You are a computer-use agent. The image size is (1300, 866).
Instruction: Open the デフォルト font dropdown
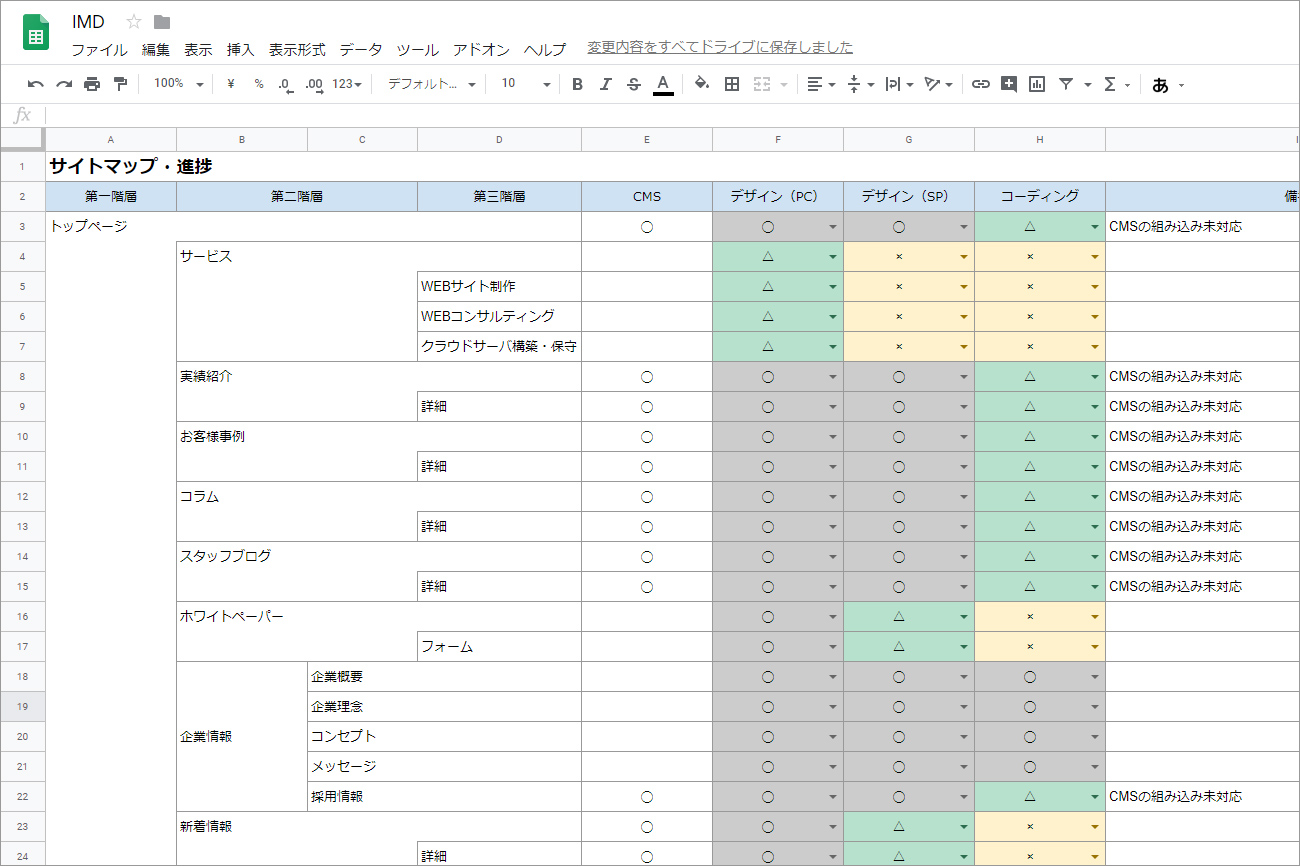432,84
